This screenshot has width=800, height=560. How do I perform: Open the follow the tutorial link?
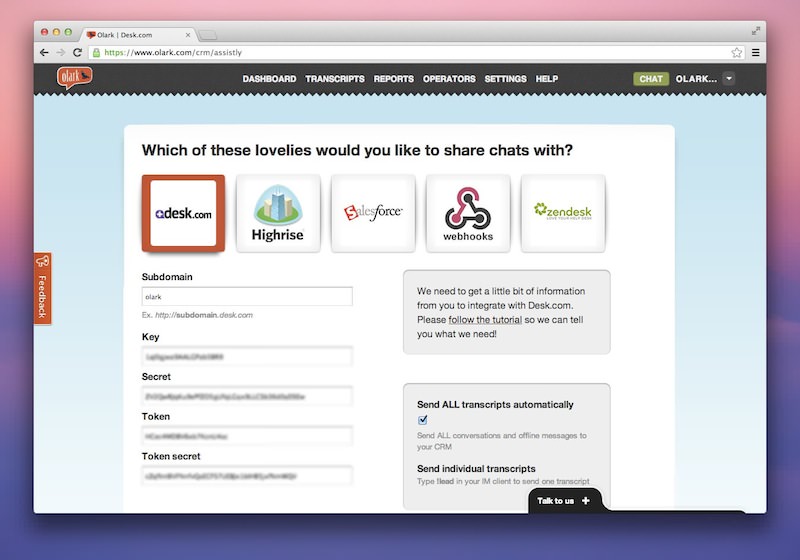[x=485, y=320]
